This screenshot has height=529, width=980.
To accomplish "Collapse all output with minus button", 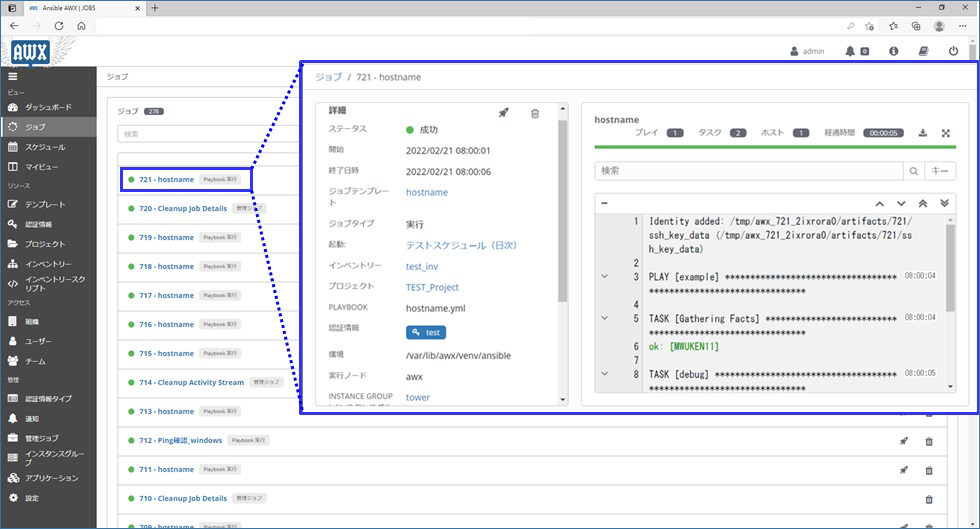I will coord(604,203).
